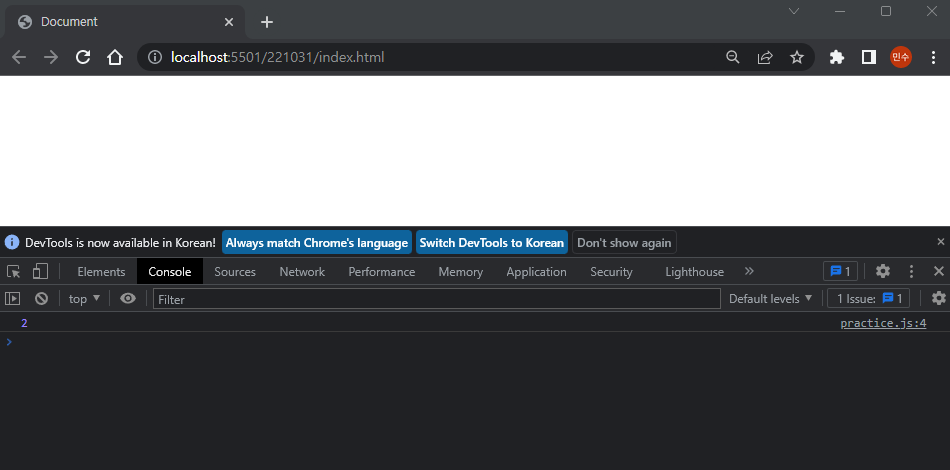Open the browser home page
This screenshot has height=470, width=950.
click(x=115, y=58)
